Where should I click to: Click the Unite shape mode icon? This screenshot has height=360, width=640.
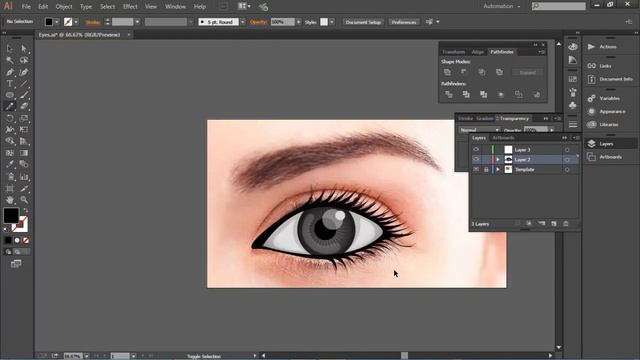(x=447, y=72)
